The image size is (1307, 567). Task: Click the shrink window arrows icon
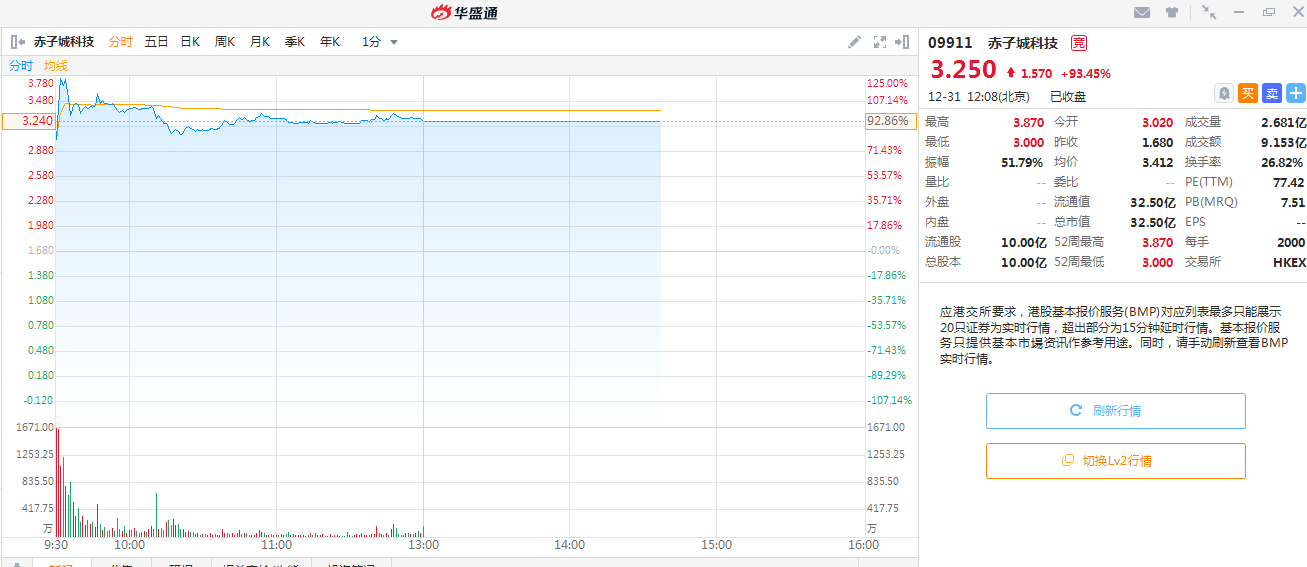point(1209,12)
